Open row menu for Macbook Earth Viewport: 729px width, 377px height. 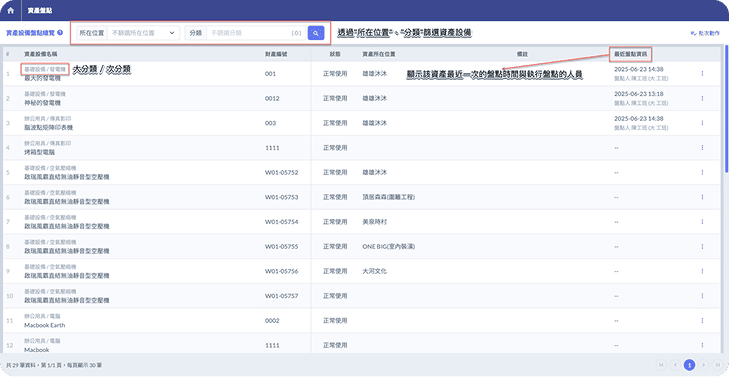tap(702, 321)
